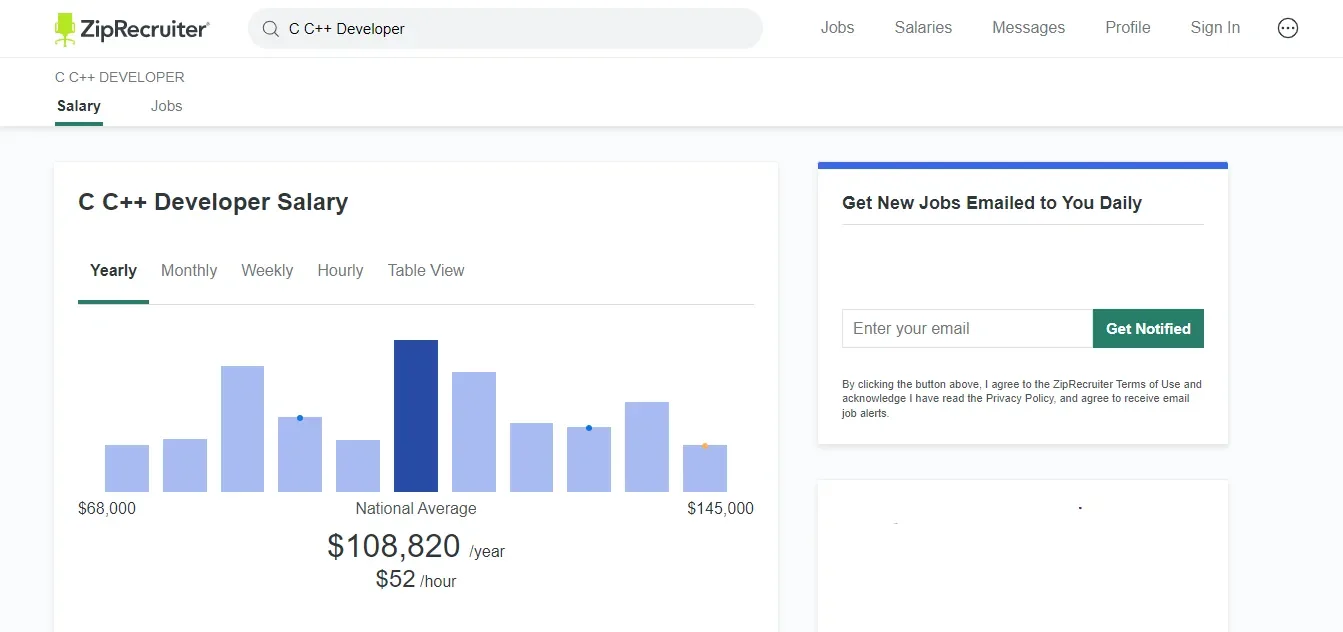Screen dimensions: 1343x632
Task: Select the Yearly salary tab
Action: (x=113, y=271)
